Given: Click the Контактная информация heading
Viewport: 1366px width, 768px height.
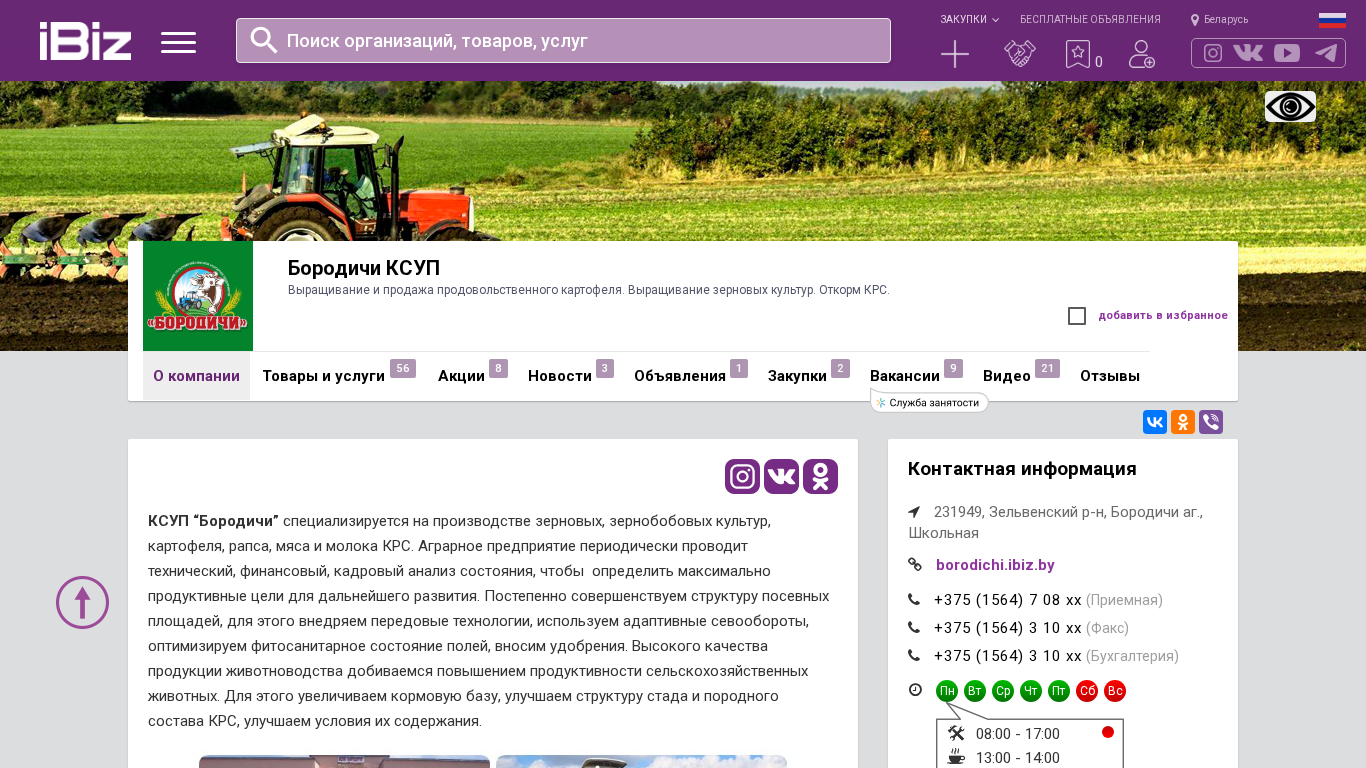Looking at the screenshot, I should tap(1022, 469).
